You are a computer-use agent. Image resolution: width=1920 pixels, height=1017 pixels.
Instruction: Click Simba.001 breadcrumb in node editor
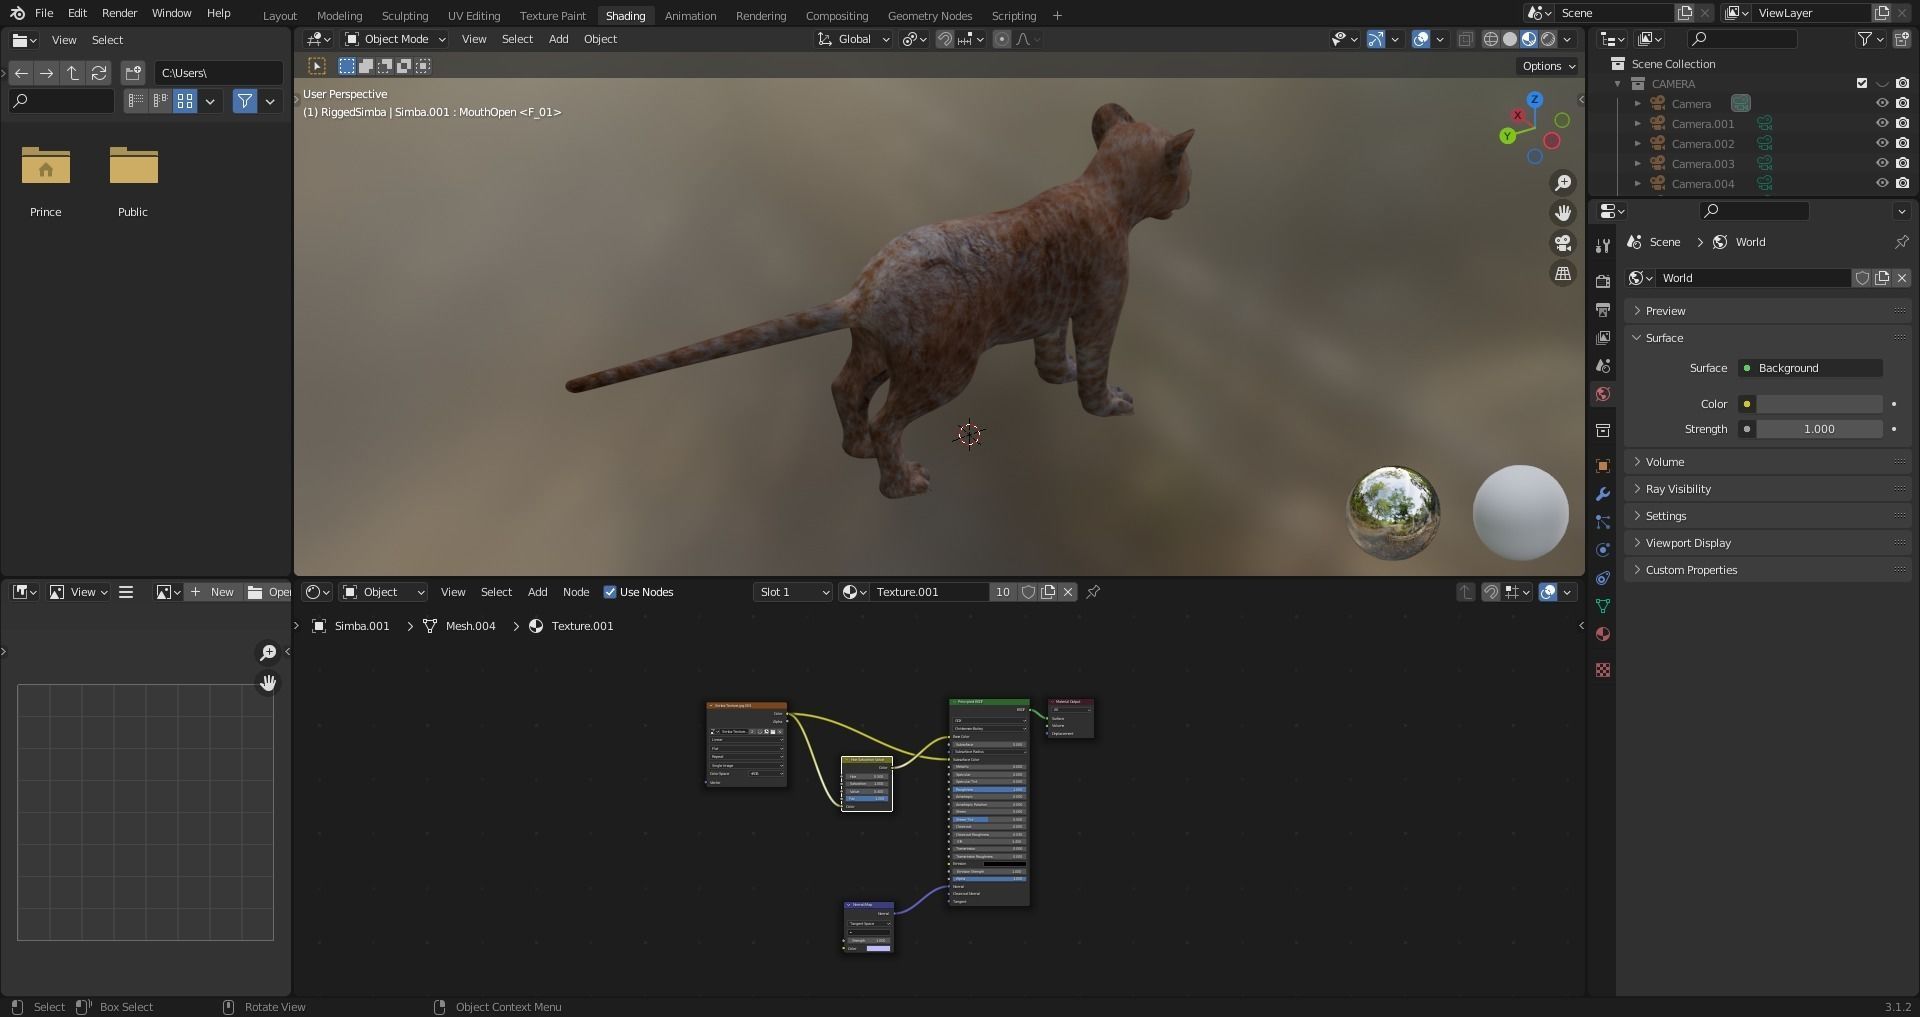pyautogui.click(x=351, y=626)
